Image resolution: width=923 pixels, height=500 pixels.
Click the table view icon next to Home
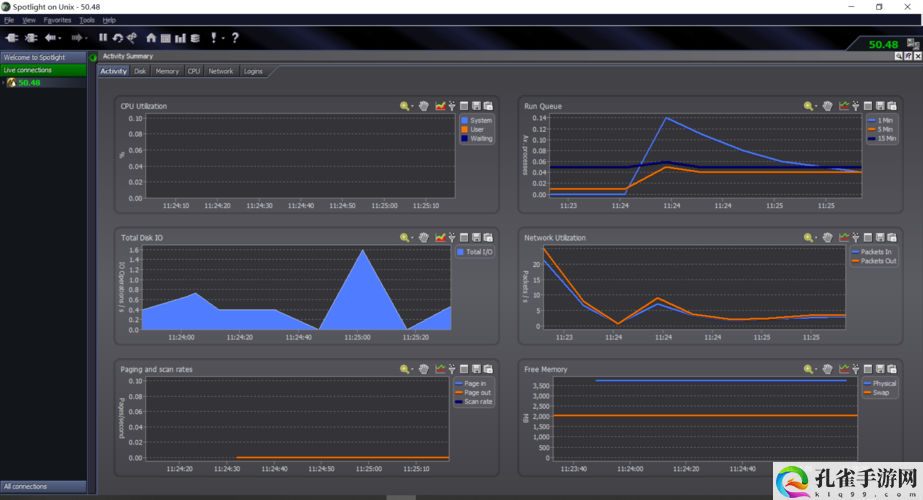(x=165, y=38)
